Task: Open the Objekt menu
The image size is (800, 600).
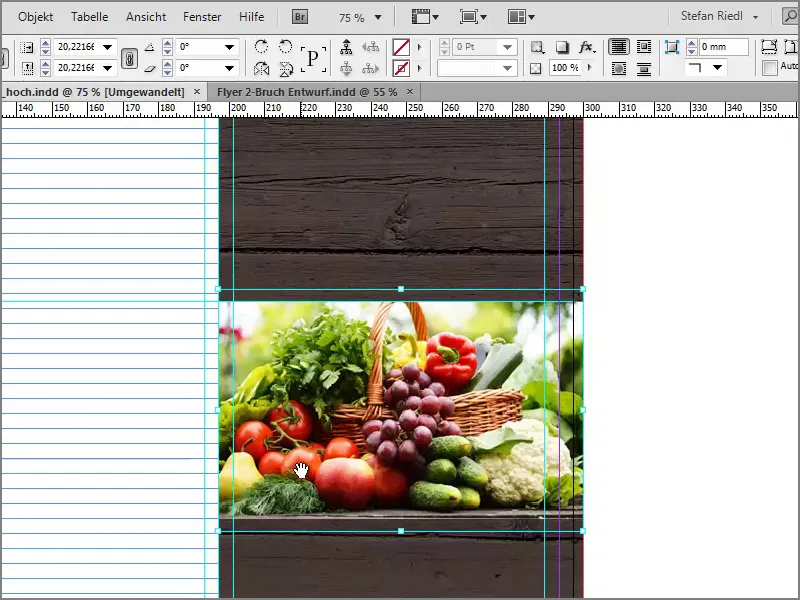Action: tap(35, 17)
